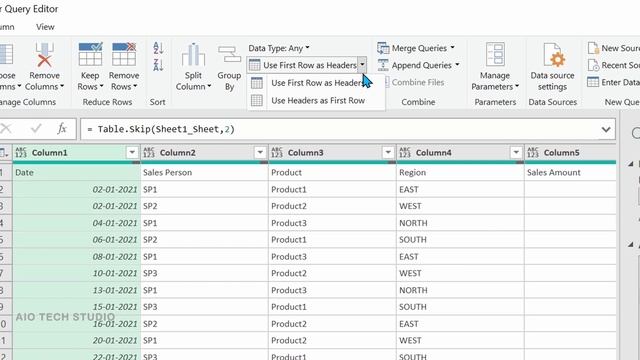Open the View ribbon tab
The height and width of the screenshot is (360, 640).
[x=45, y=27]
